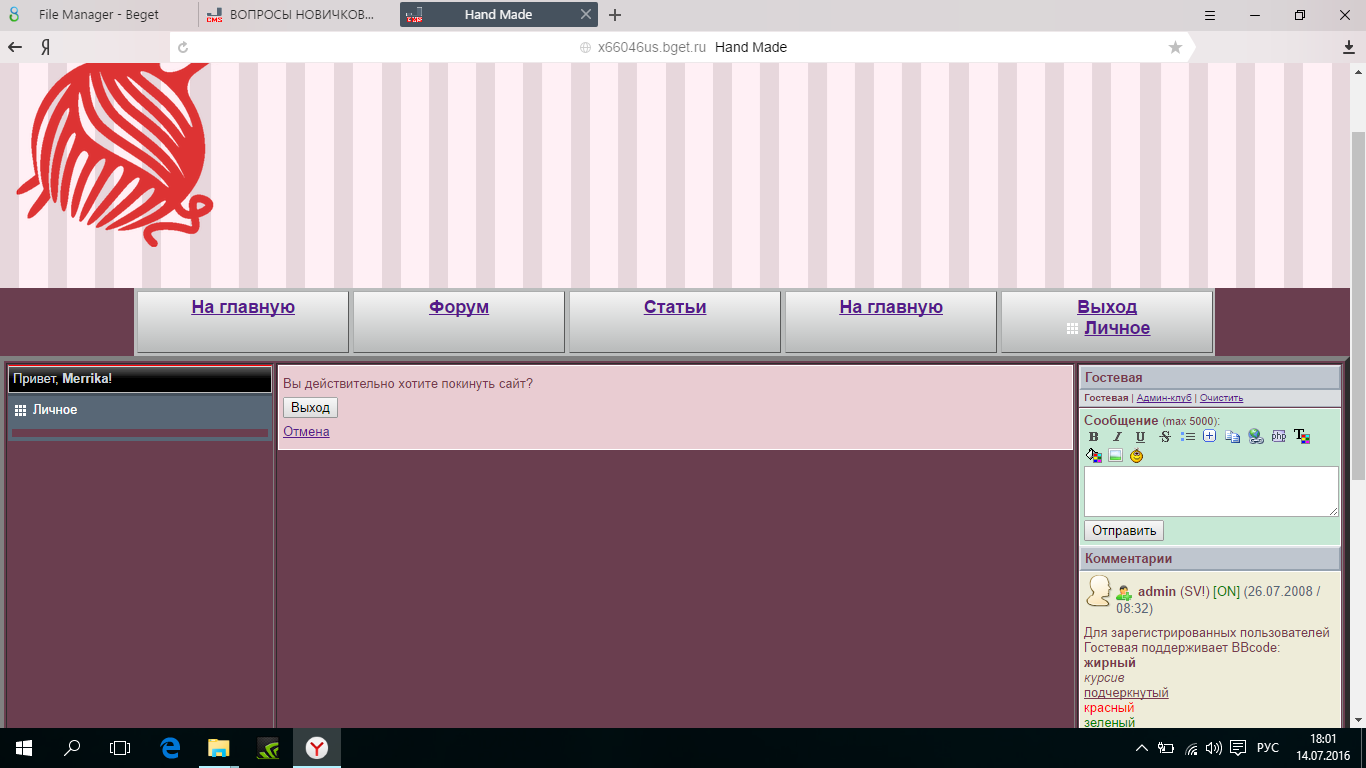
Task: Open Windows taskbar search
Action: click(x=72, y=748)
